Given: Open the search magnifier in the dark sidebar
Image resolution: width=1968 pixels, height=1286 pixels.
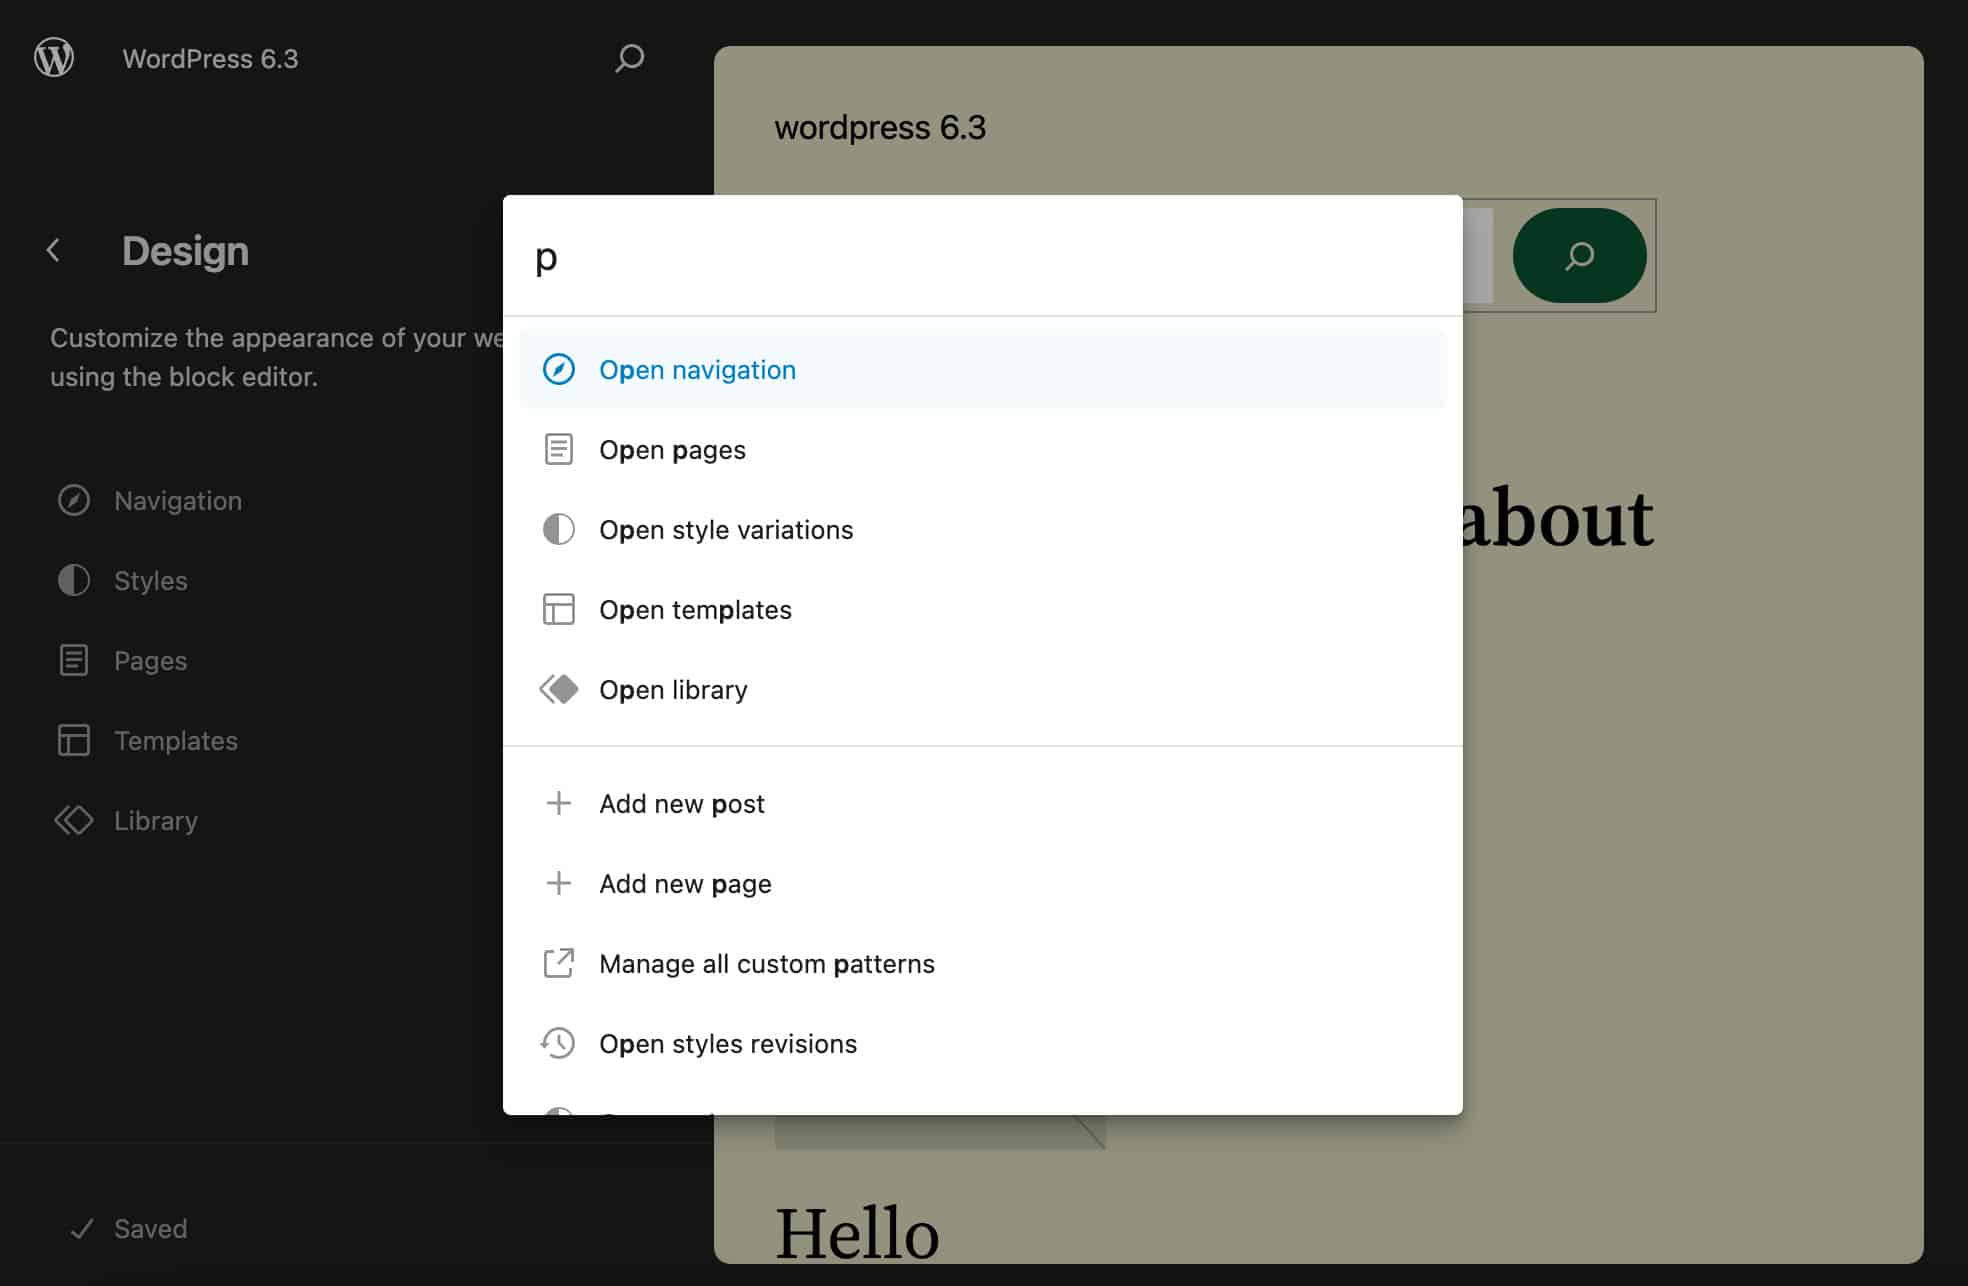Looking at the screenshot, I should coord(629,58).
